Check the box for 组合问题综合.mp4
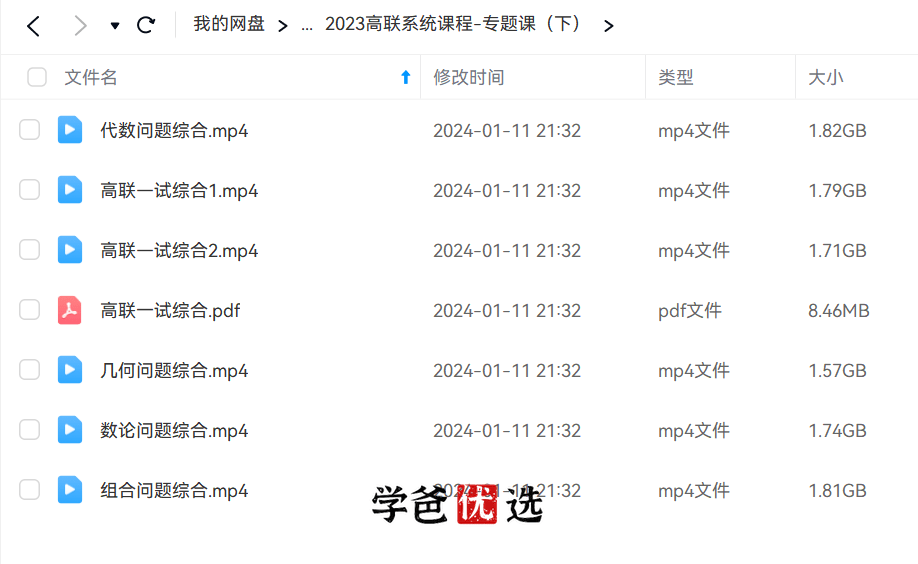This screenshot has width=918, height=564. click(29, 490)
